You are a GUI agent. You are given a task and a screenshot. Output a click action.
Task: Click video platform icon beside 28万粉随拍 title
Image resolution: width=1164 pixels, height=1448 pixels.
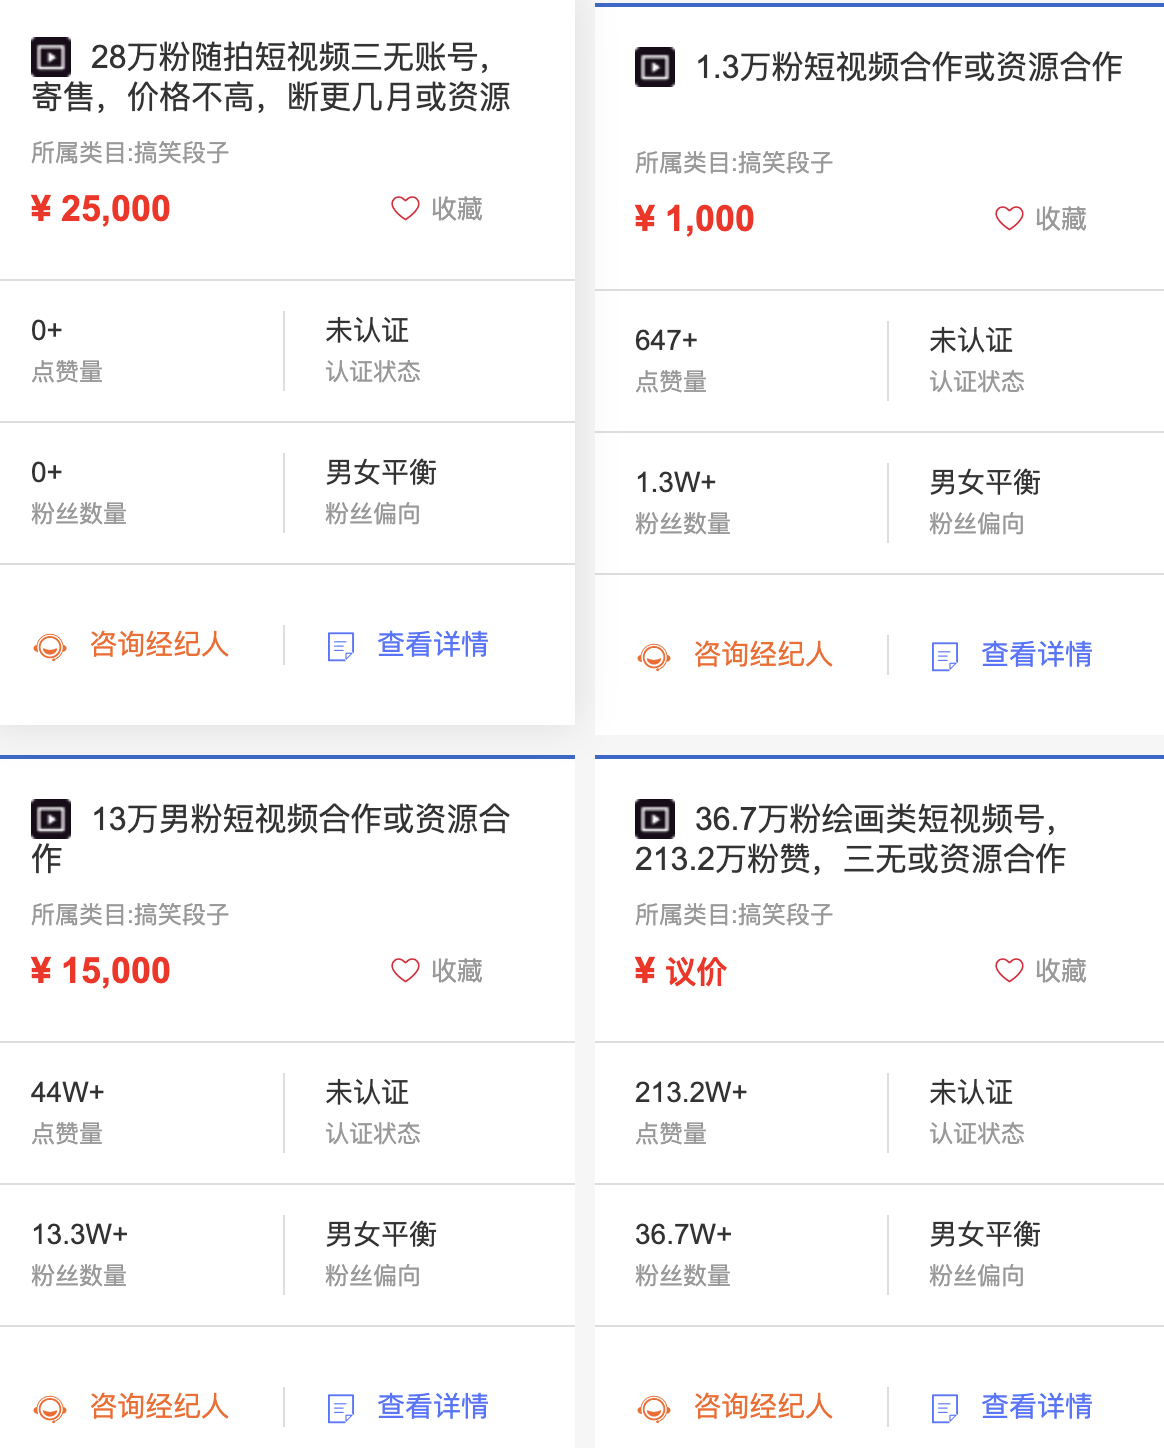point(51,57)
